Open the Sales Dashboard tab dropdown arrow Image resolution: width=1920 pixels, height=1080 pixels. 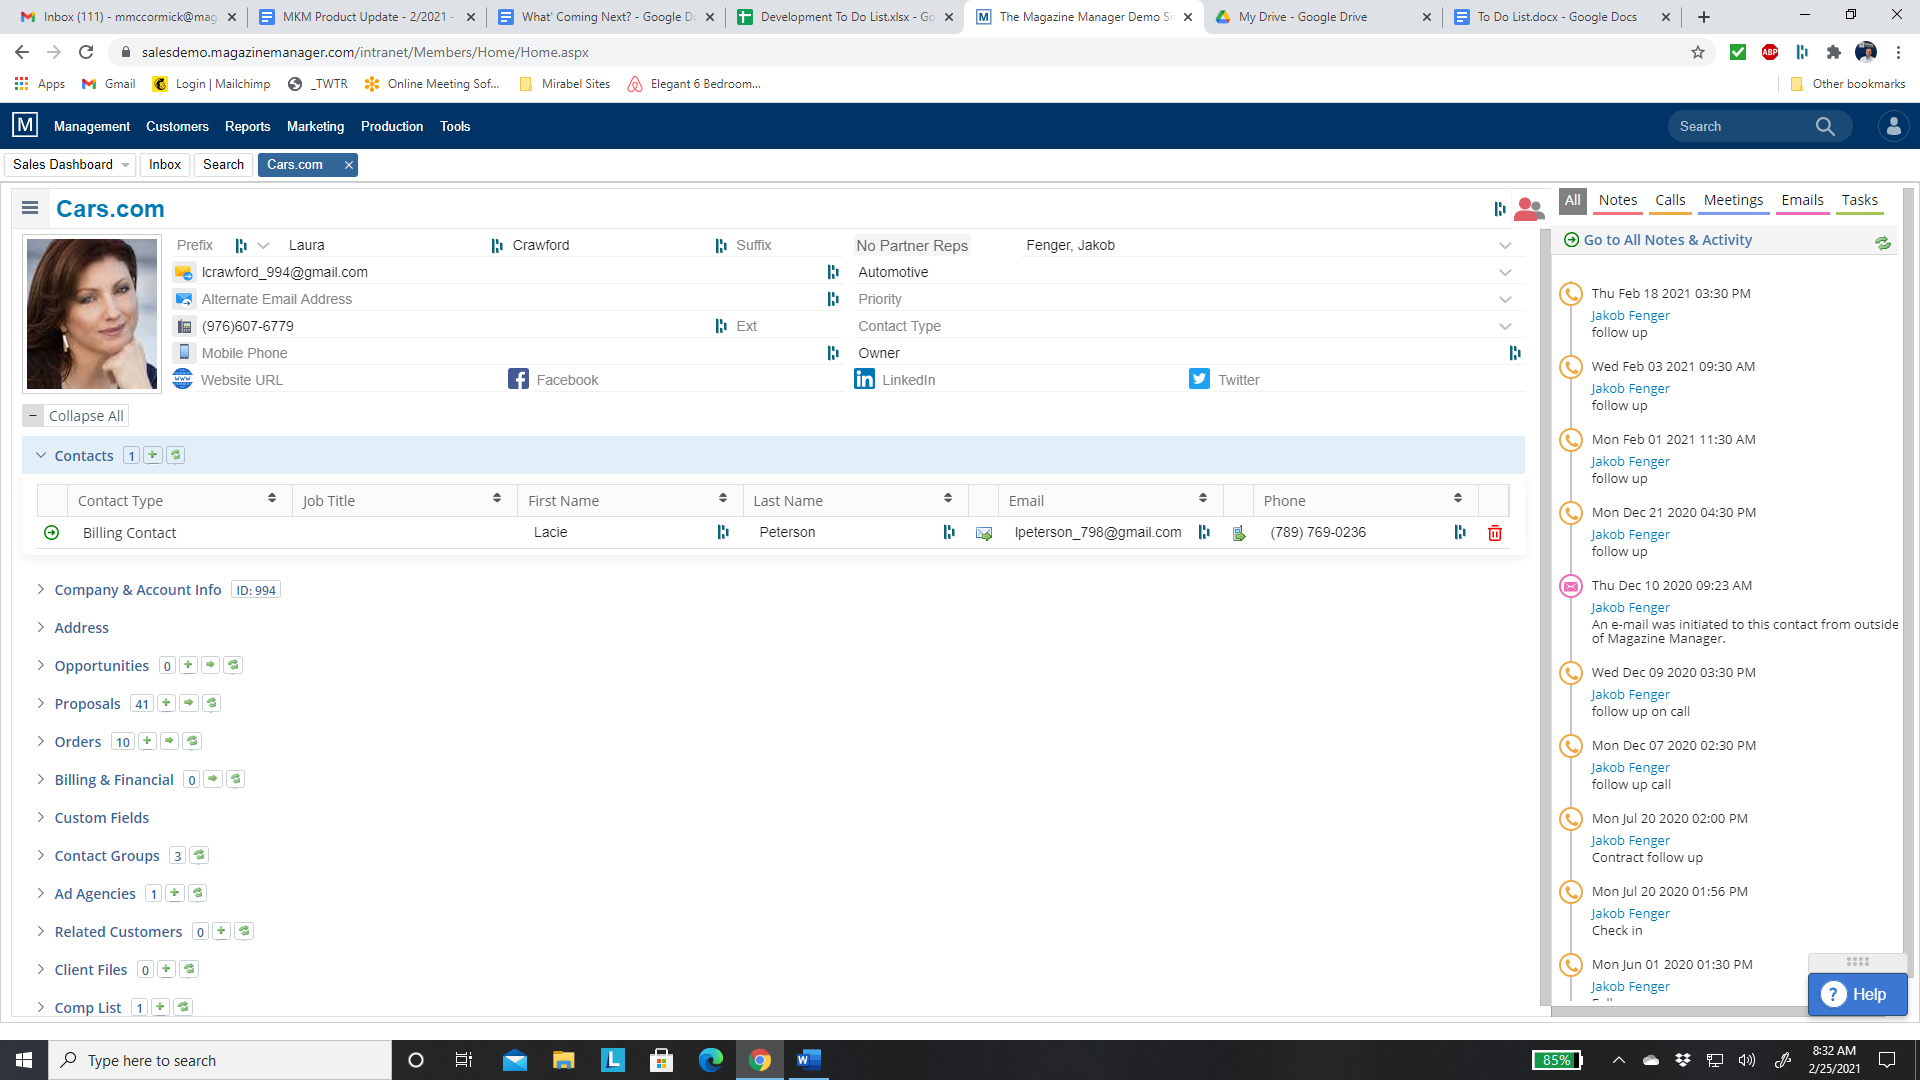(x=125, y=165)
